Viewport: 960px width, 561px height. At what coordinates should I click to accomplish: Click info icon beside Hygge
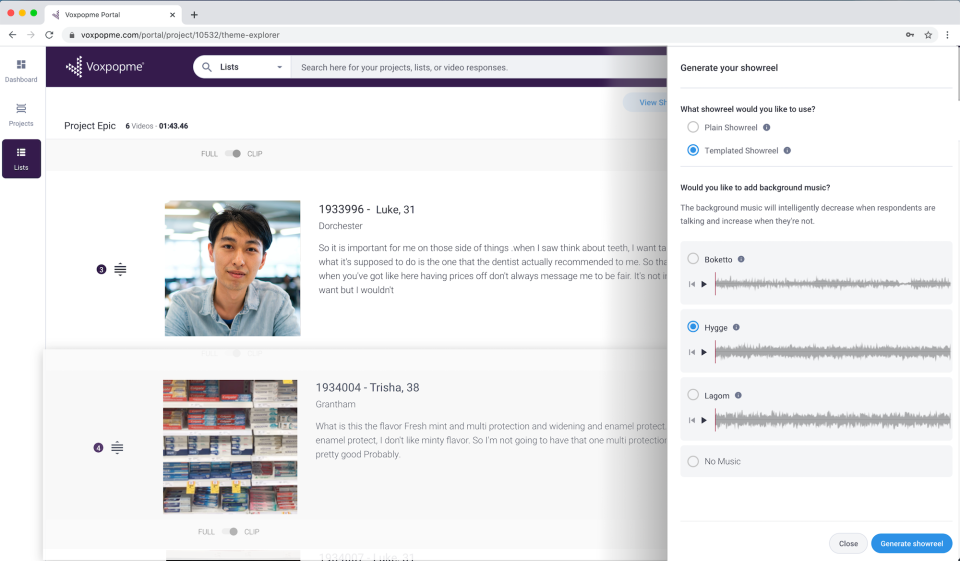point(737,327)
